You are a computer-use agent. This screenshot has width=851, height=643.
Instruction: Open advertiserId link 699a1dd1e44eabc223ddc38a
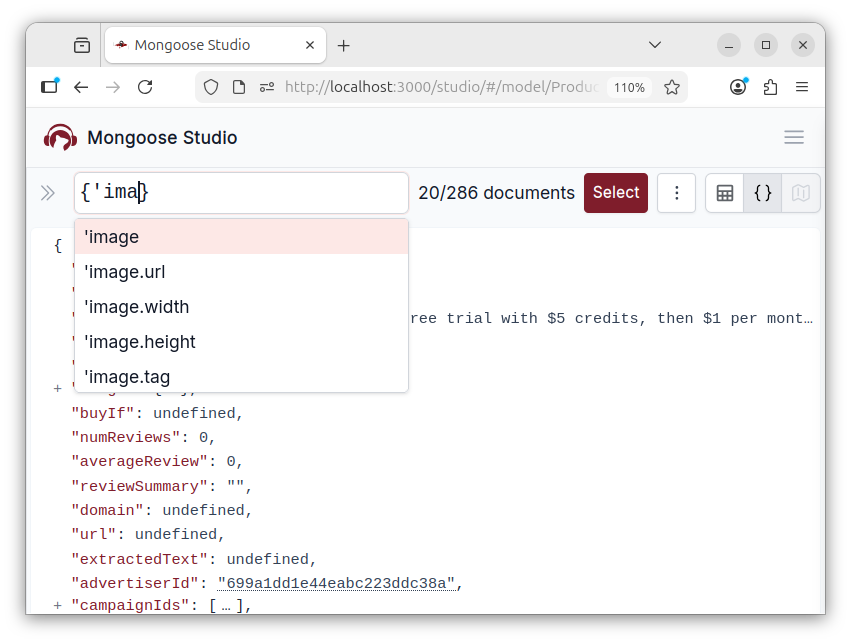pyautogui.click(x=336, y=583)
